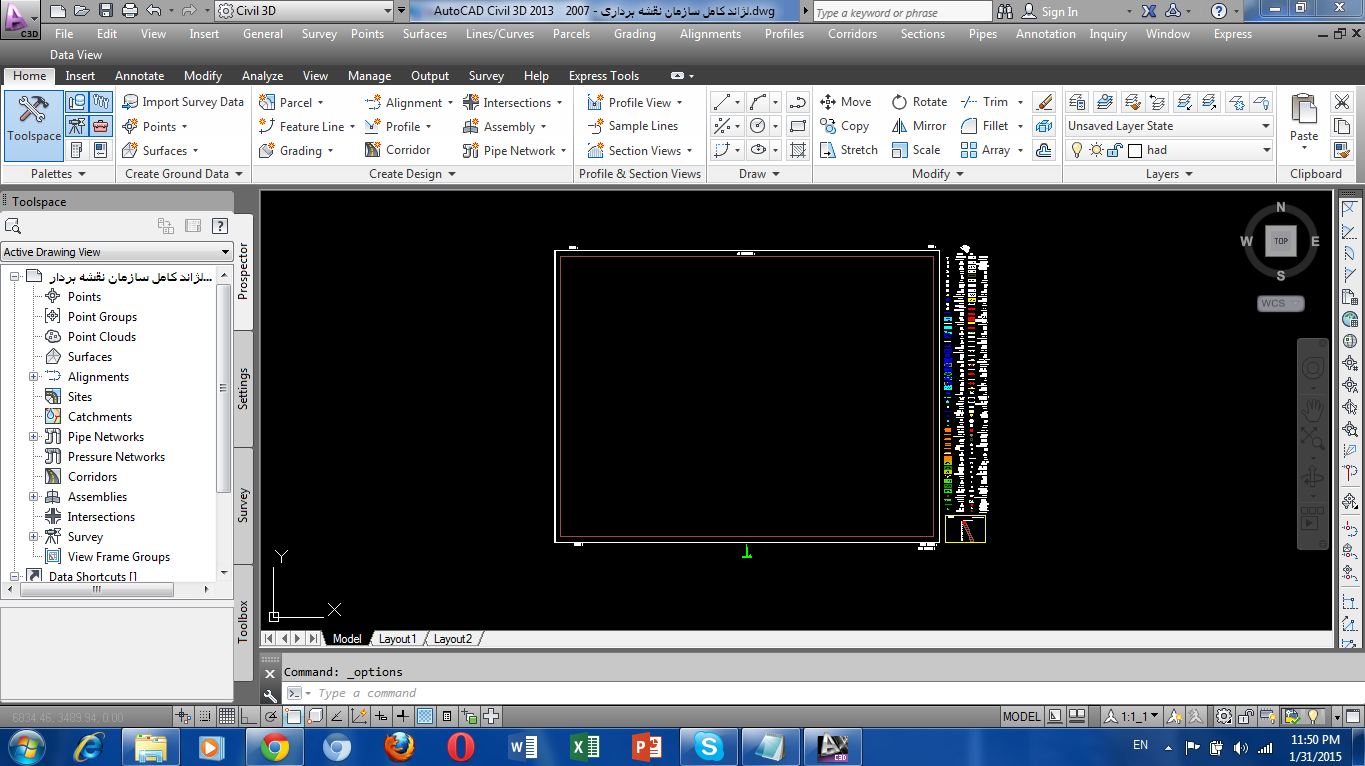Click the Trim tool
Image resolution: width=1365 pixels, height=766 pixels.
tap(984, 102)
